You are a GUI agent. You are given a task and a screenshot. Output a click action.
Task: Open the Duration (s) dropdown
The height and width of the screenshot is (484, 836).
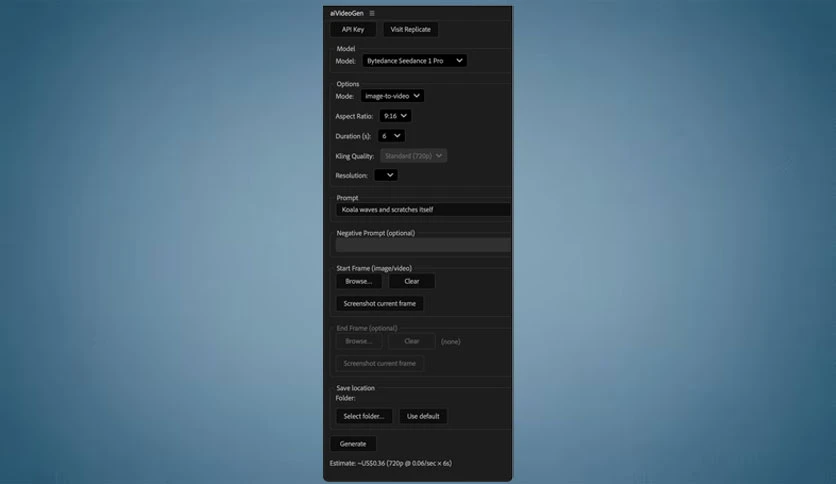click(391, 136)
